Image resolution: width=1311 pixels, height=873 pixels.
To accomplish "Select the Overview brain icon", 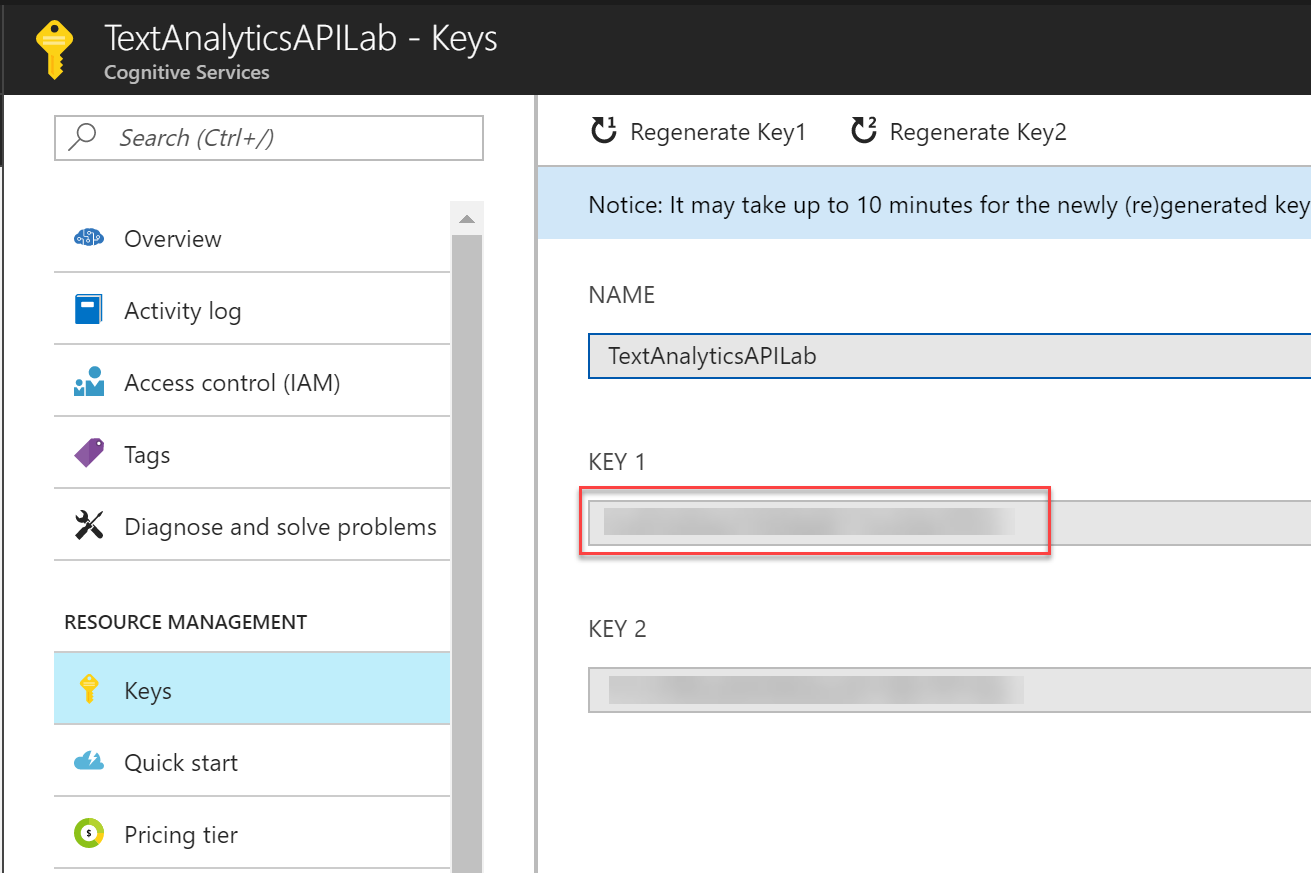I will [90, 238].
